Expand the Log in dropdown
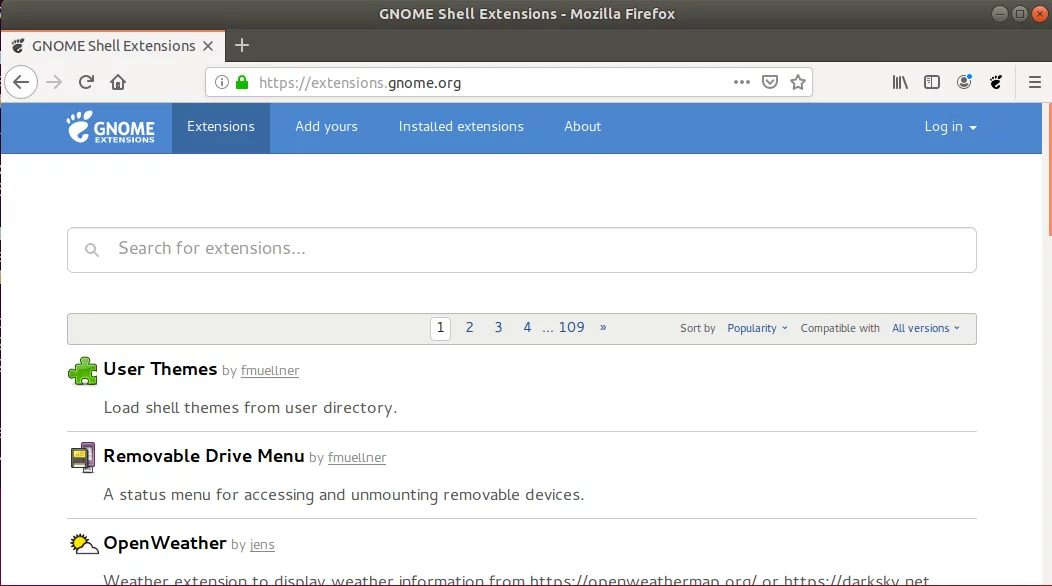 950,127
